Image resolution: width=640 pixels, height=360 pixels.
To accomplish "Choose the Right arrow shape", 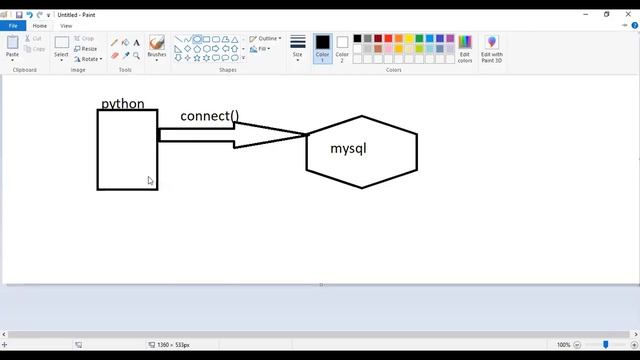I will point(216,49).
